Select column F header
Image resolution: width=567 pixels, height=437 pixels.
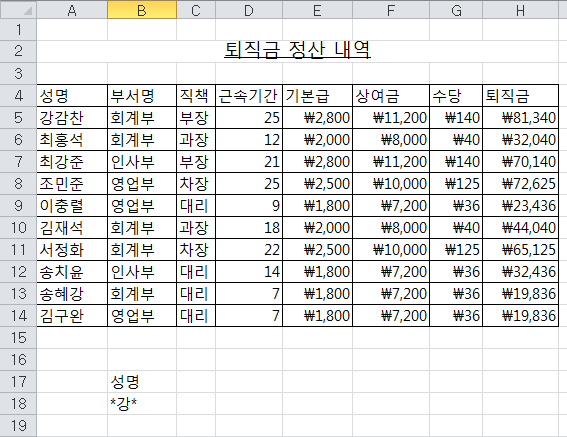(x=391, y=9)
